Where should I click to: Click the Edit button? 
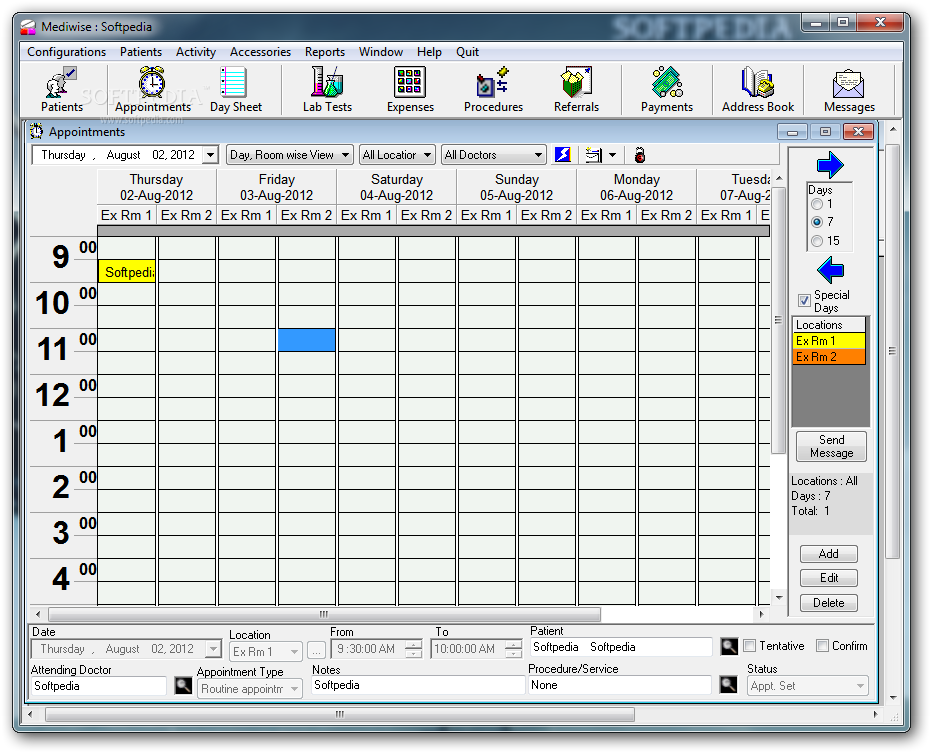click(828, 578)
